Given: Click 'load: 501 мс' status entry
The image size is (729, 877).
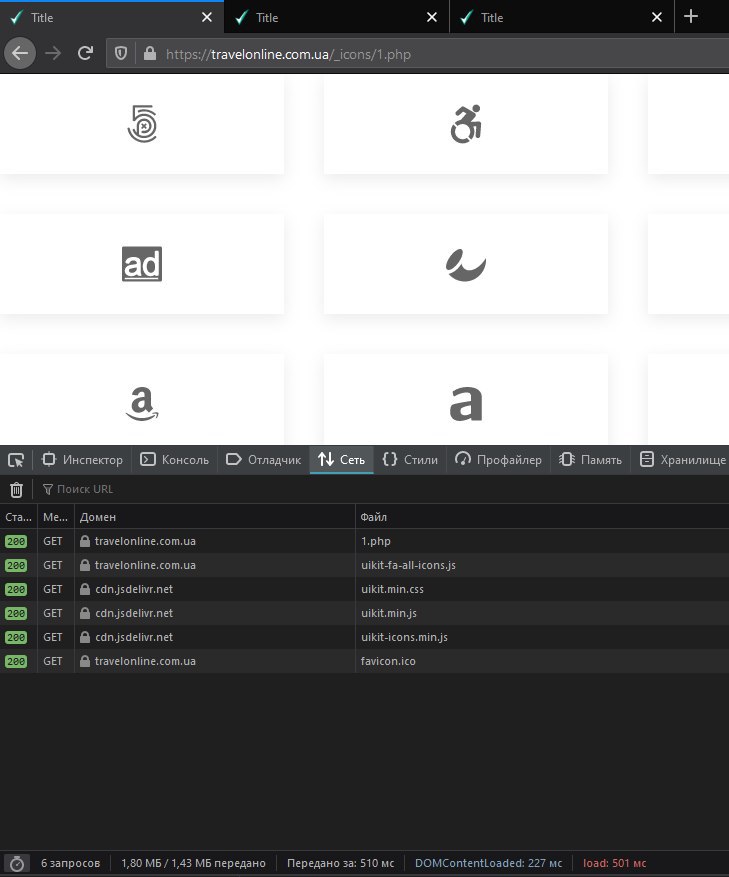Looking at the screenshot, I should coord(614,864).
